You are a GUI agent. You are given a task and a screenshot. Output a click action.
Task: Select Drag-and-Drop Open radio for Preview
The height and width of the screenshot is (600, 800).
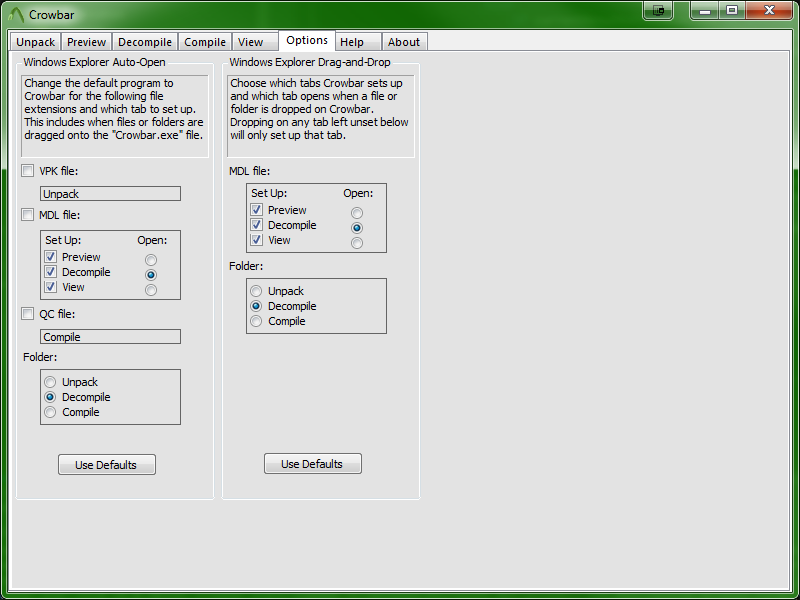pyautogui.click(x=357, y=213)
